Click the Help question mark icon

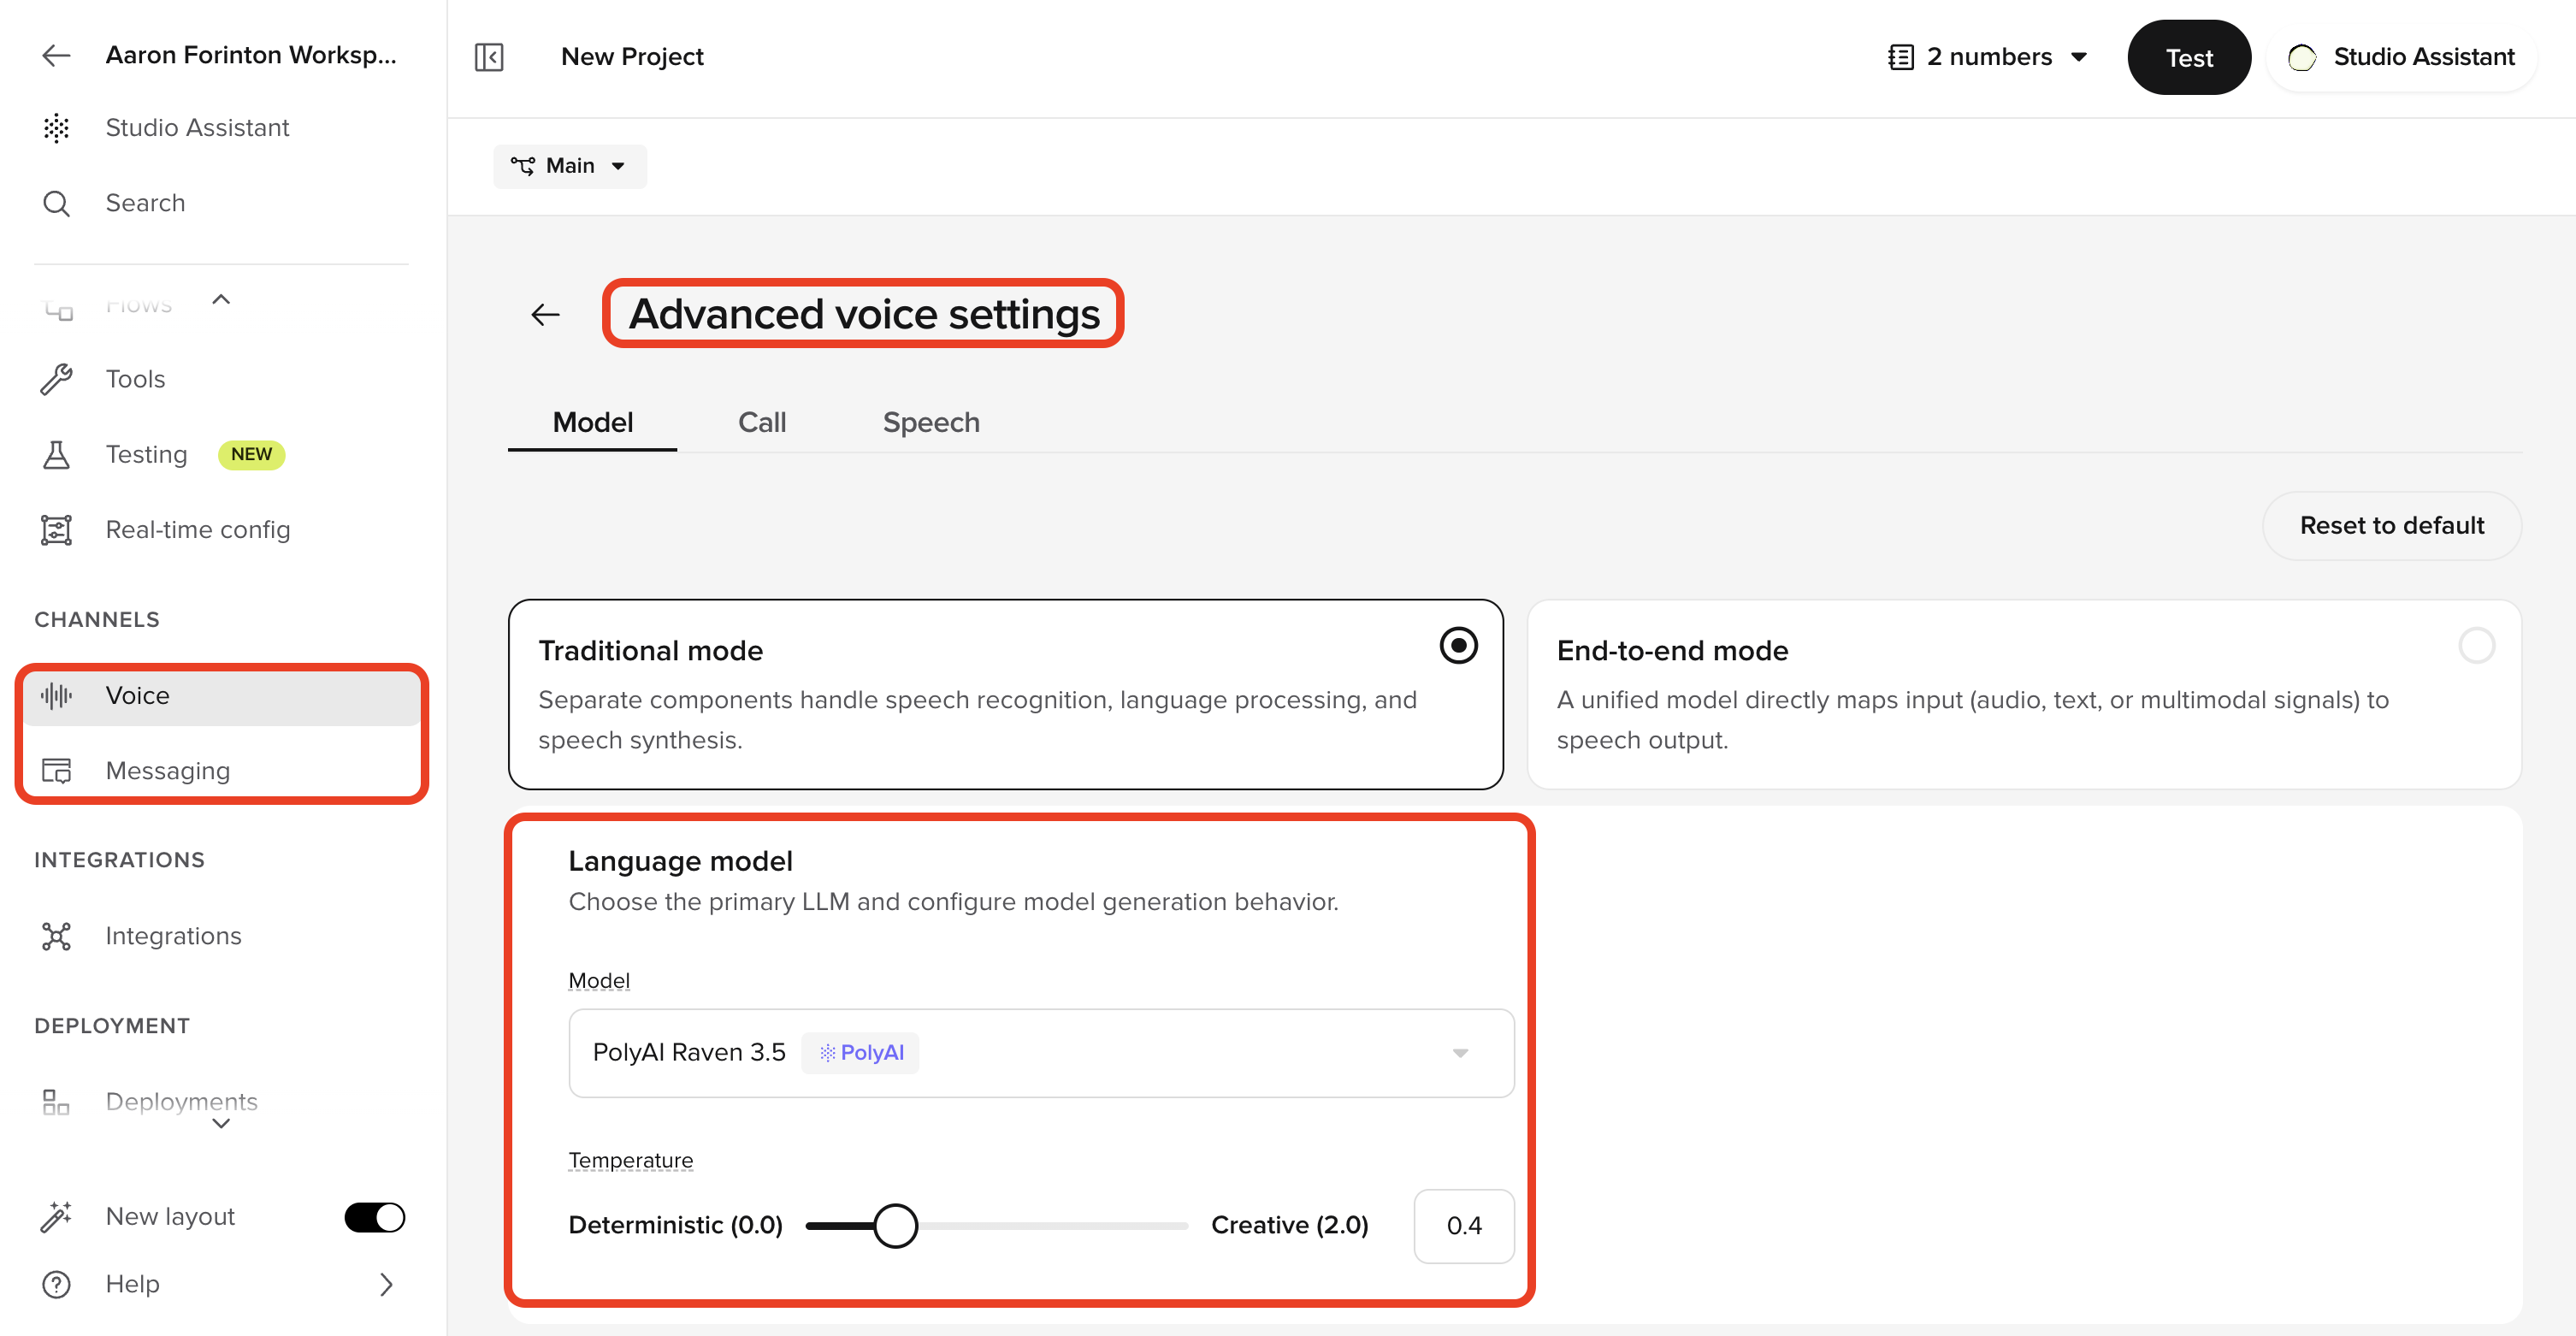(x=56, y=1283)
